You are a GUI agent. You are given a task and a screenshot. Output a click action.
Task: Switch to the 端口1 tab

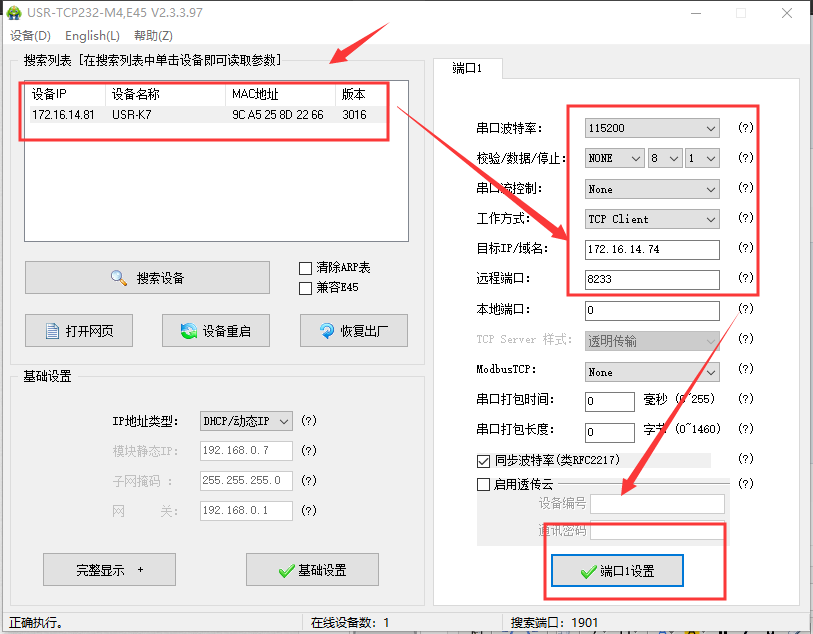click(468, 68)
